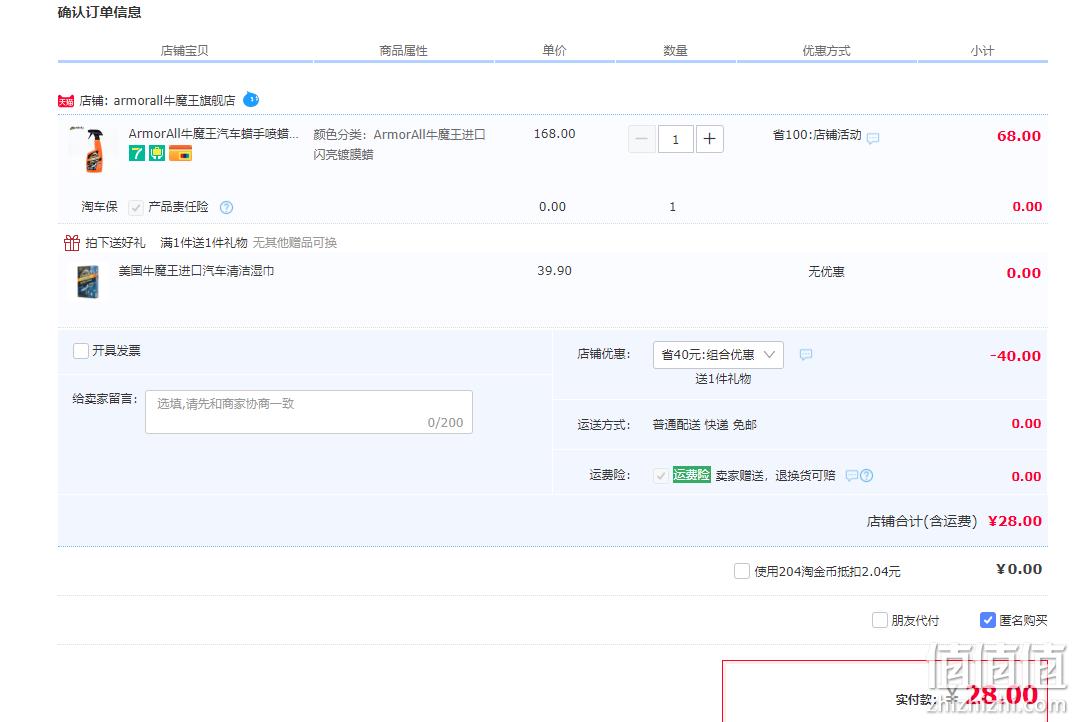
Task: Open the 清洁湿巾 gift thumbnail
Action: (x=89, y=281)
